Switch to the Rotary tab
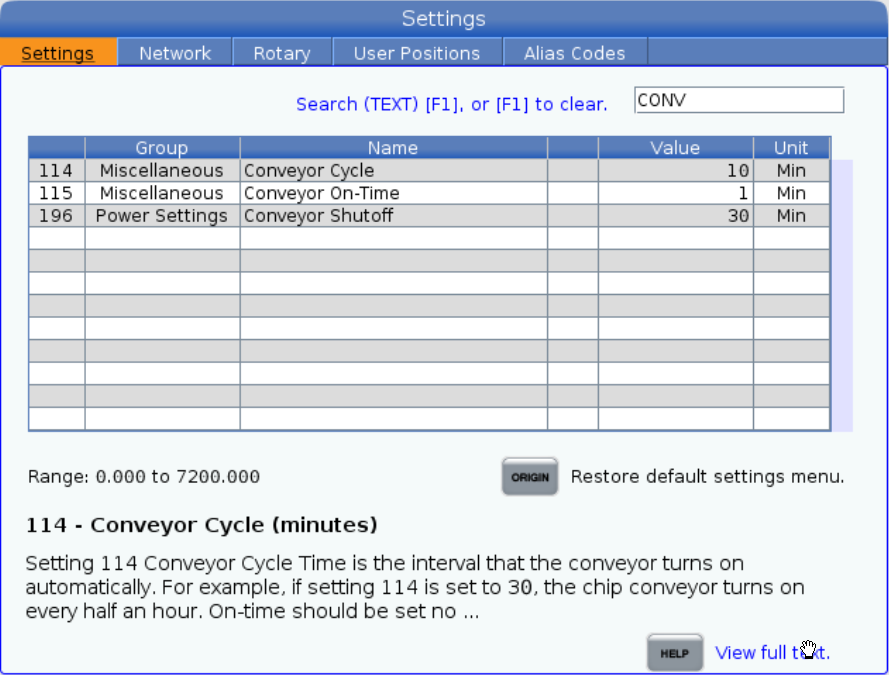Image resolution: width=889 pixels, height=675 pixels. point(281,53)
